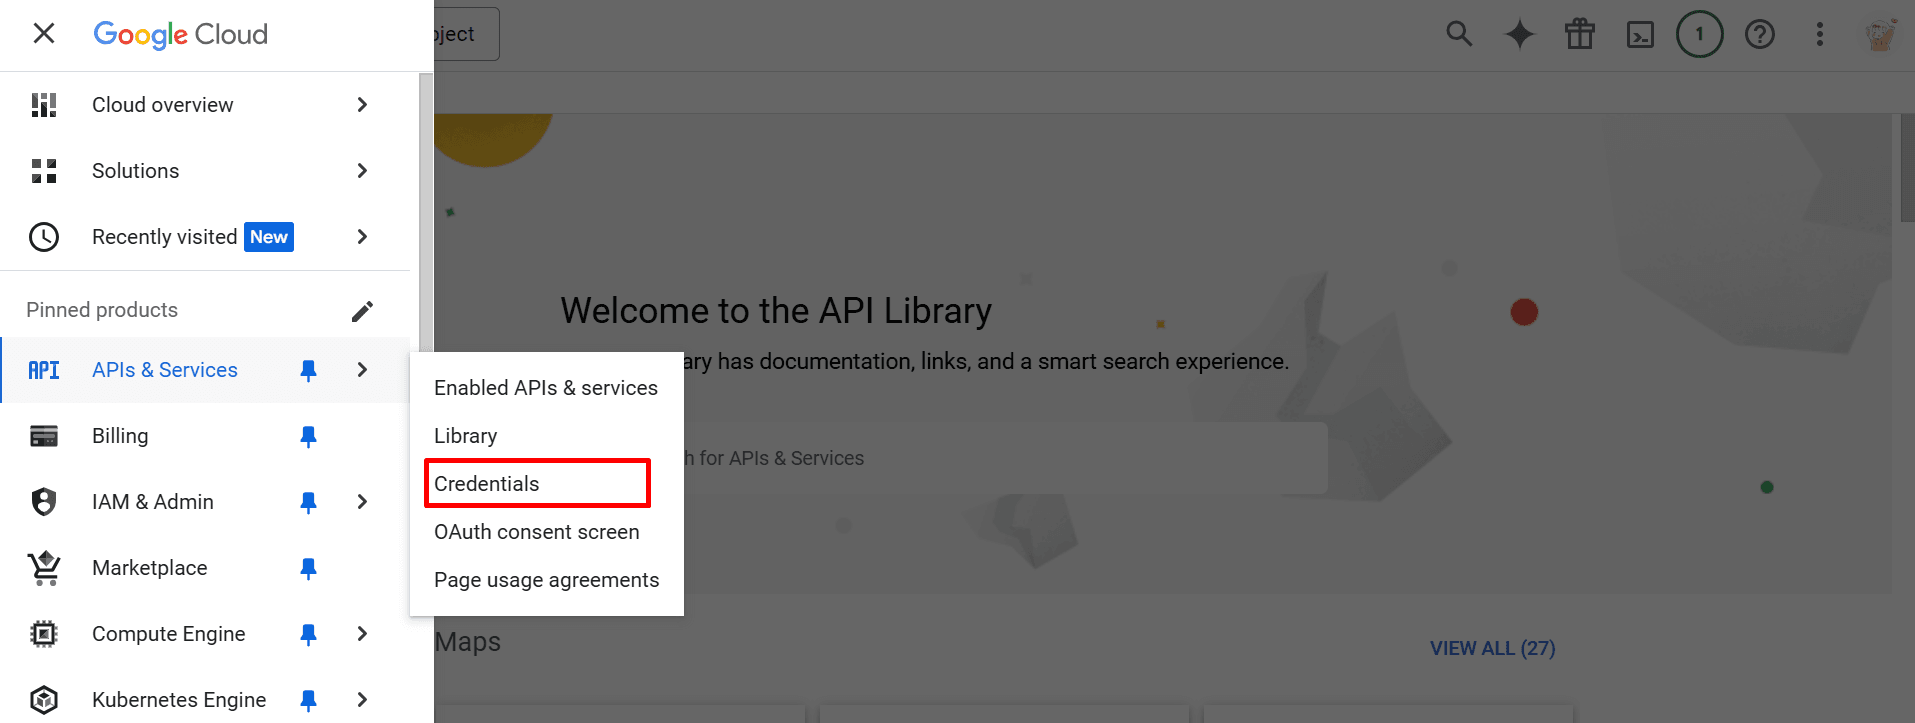Open the Credentials submenu item
The image size is (1915, 723).
546,484
